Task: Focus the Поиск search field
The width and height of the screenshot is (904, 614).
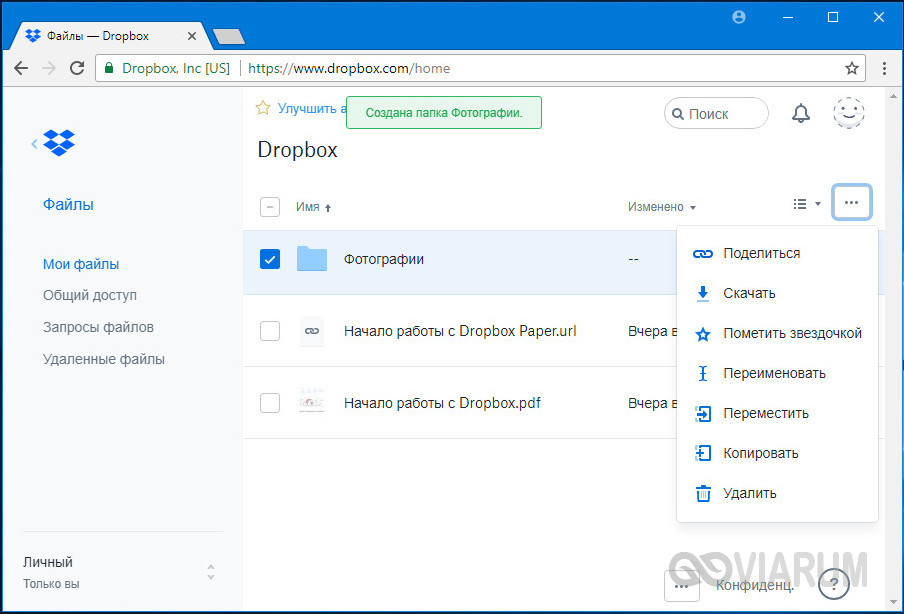Action: (716, 113)
